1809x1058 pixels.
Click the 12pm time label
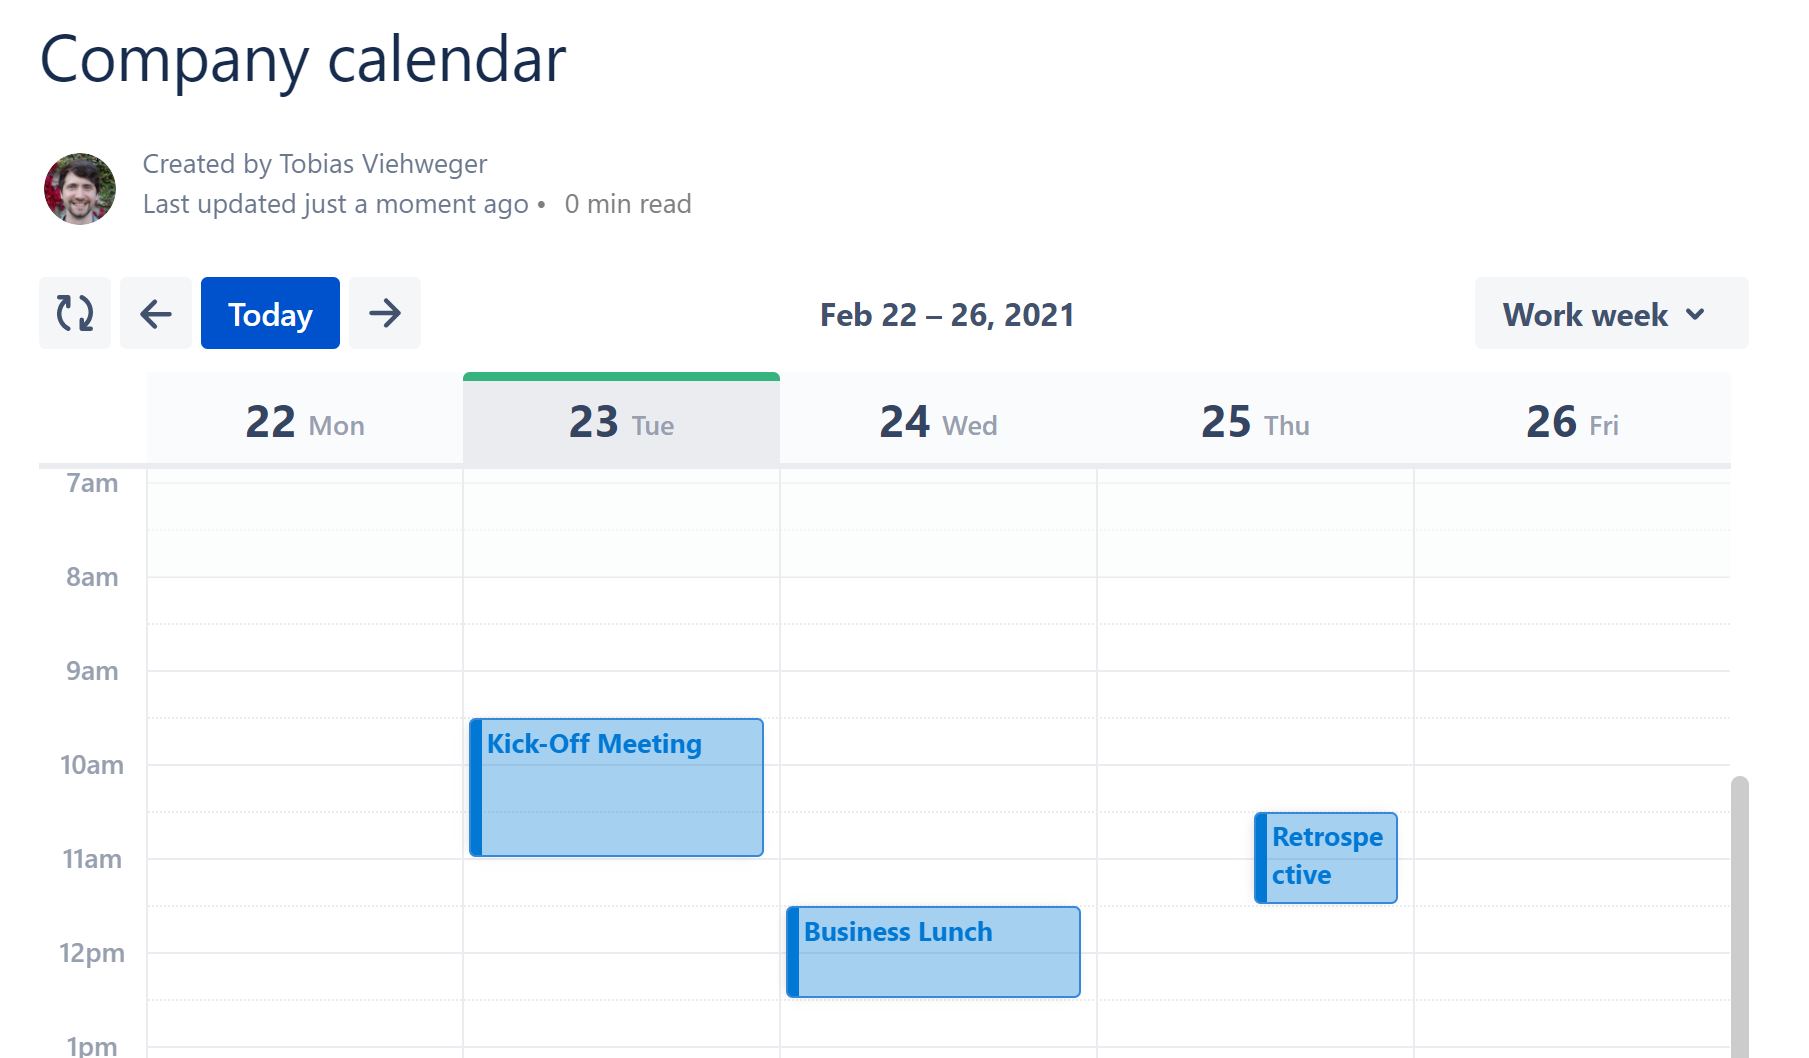(92, 953)
